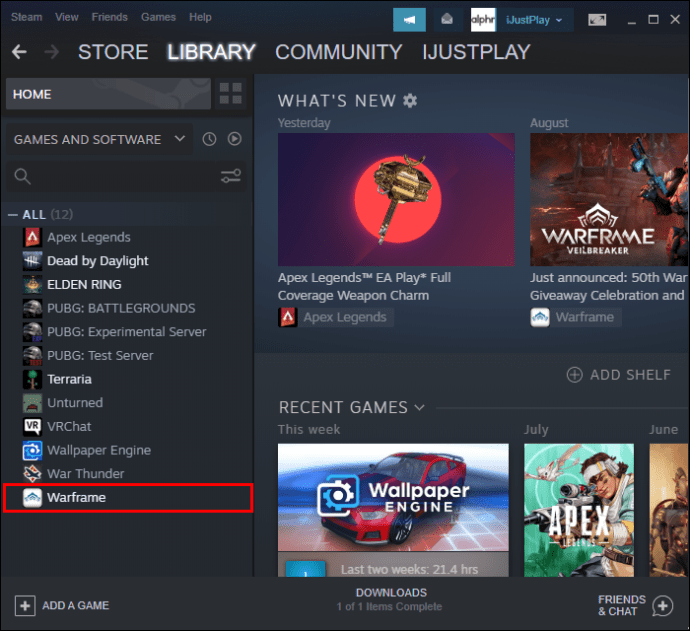The width and height of the screenshot is (690, 631).
Task: Open 'Just announced: 50th War' headline
Action: coord(609,286)
